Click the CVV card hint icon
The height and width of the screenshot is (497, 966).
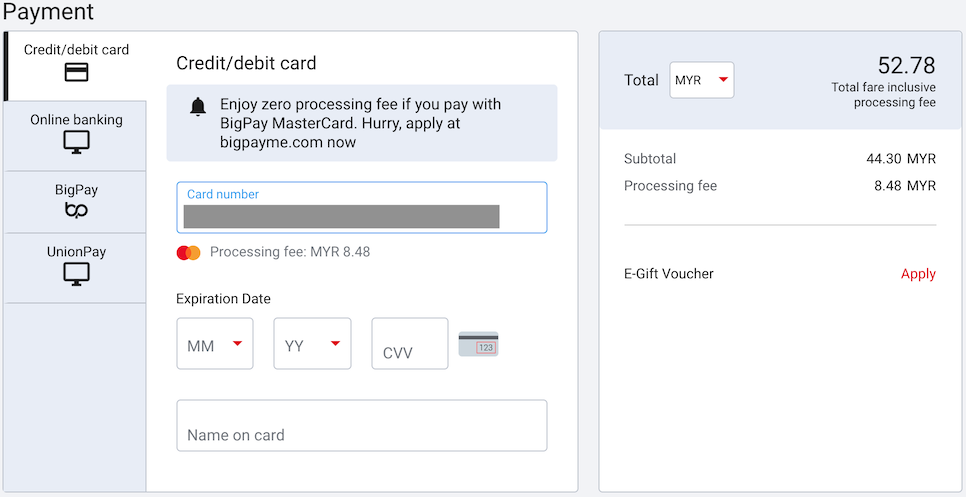pyautogui.click(x=478, y=344)
